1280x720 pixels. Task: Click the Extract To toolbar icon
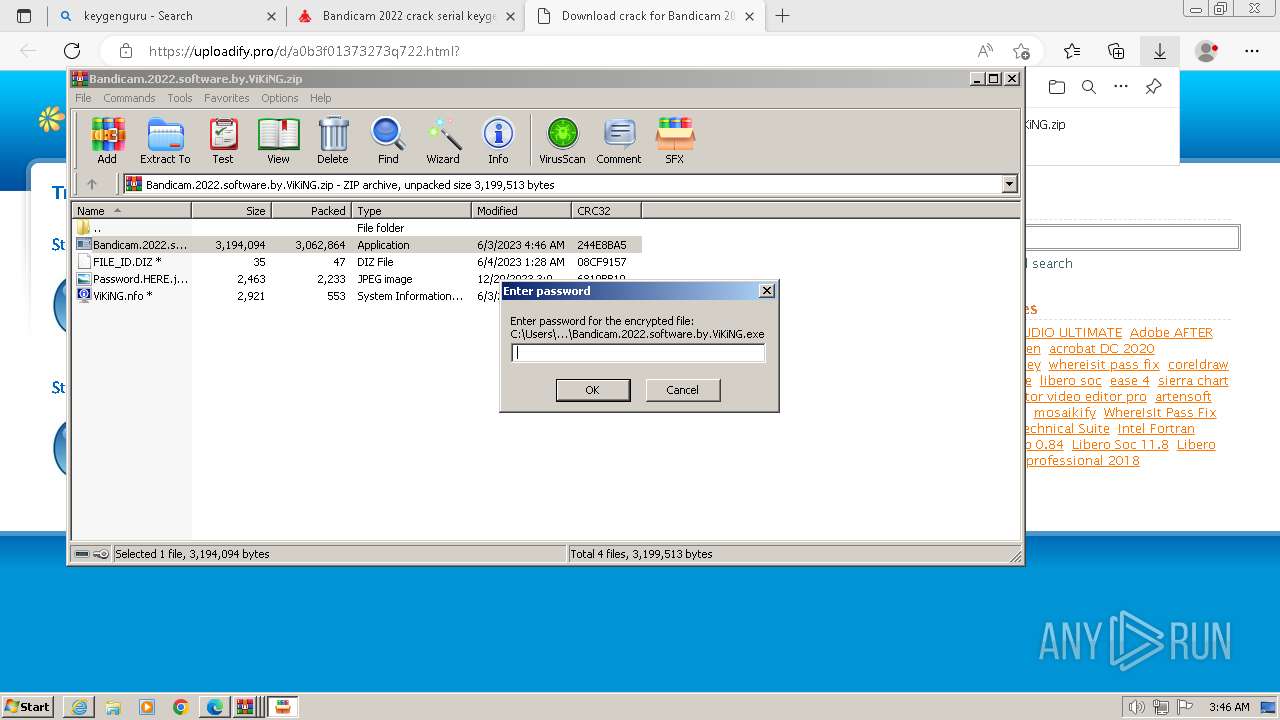pos(165,141)
